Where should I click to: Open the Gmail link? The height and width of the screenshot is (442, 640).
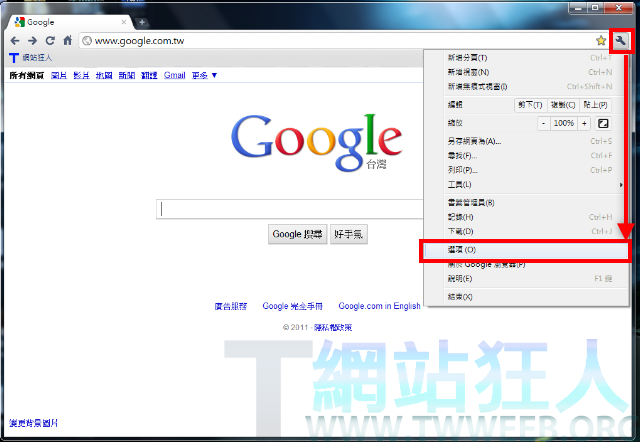tap(175, 76)
